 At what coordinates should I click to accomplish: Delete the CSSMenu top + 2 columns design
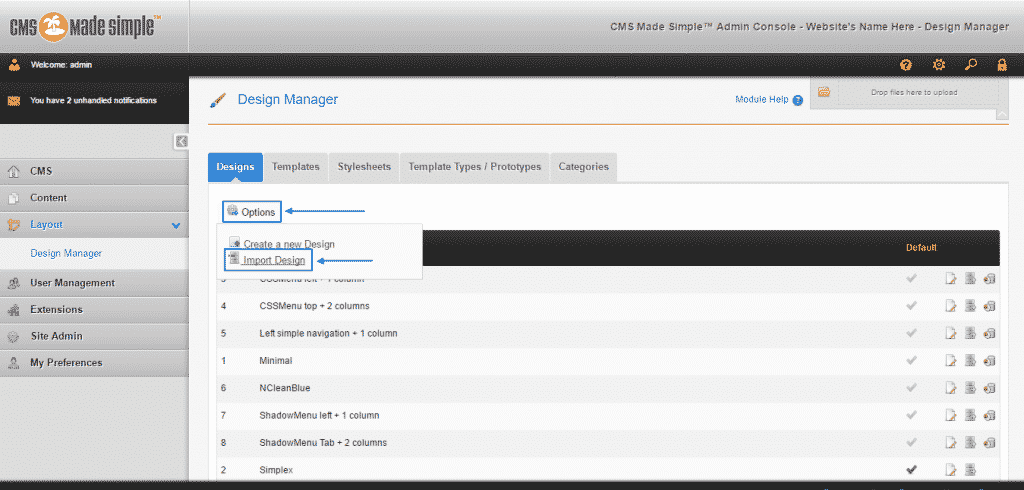(x=989, y=306)
